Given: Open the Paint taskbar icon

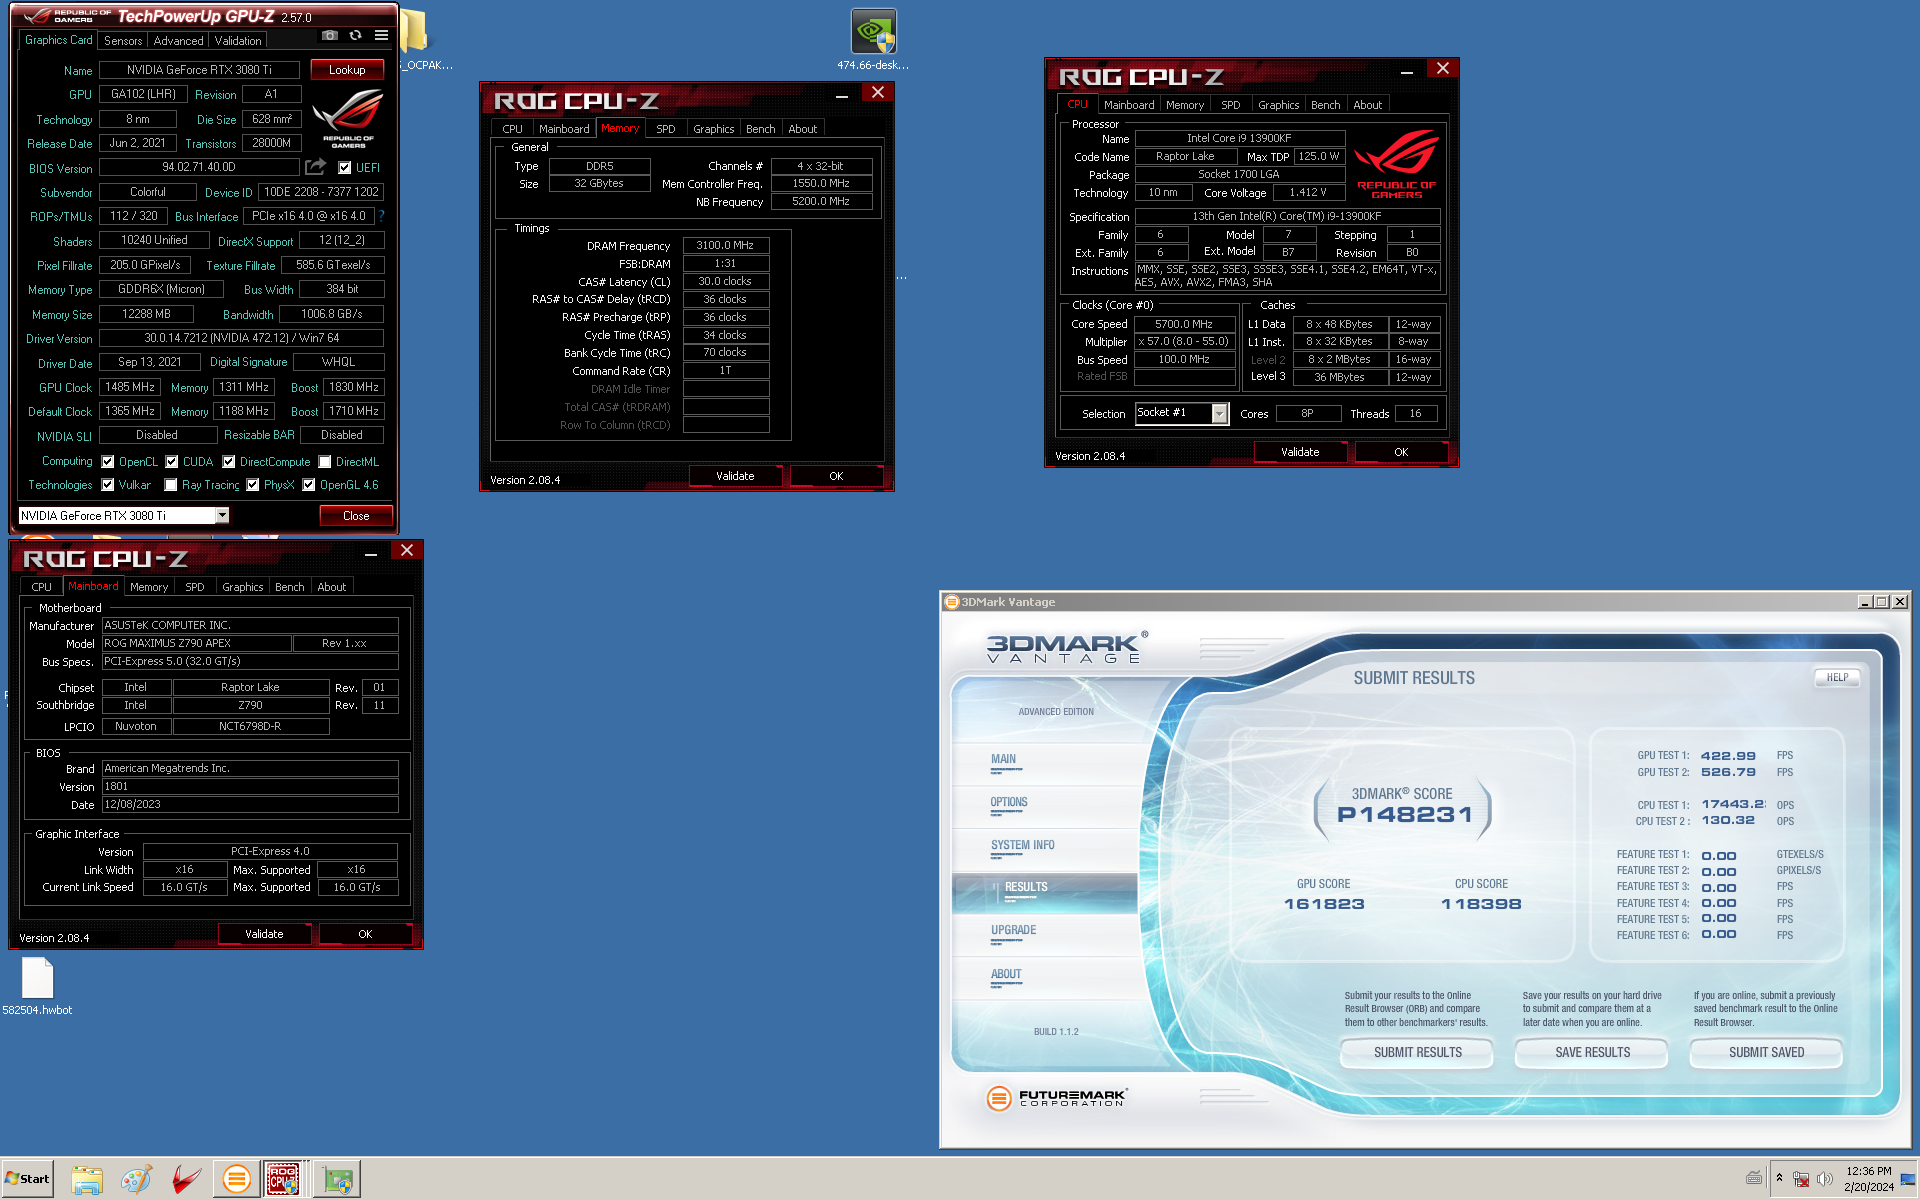Looking at the screenshot, I should coord(136,1179).
